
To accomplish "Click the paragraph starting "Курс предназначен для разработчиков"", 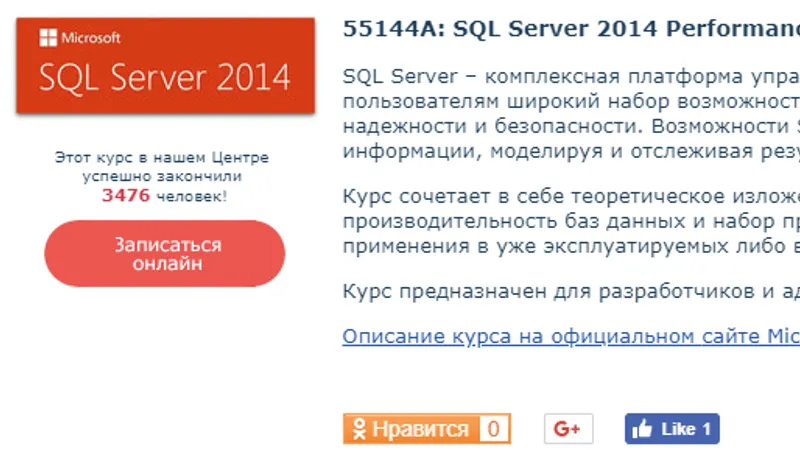I will point(571,291).
